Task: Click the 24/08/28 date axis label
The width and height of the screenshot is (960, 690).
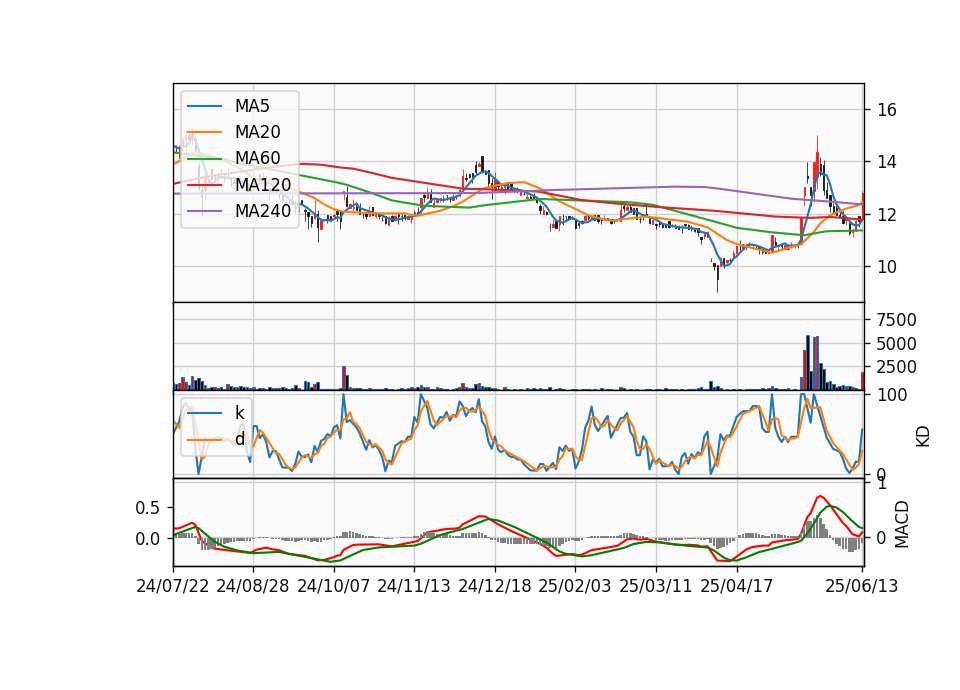Action: pos(253,586)
